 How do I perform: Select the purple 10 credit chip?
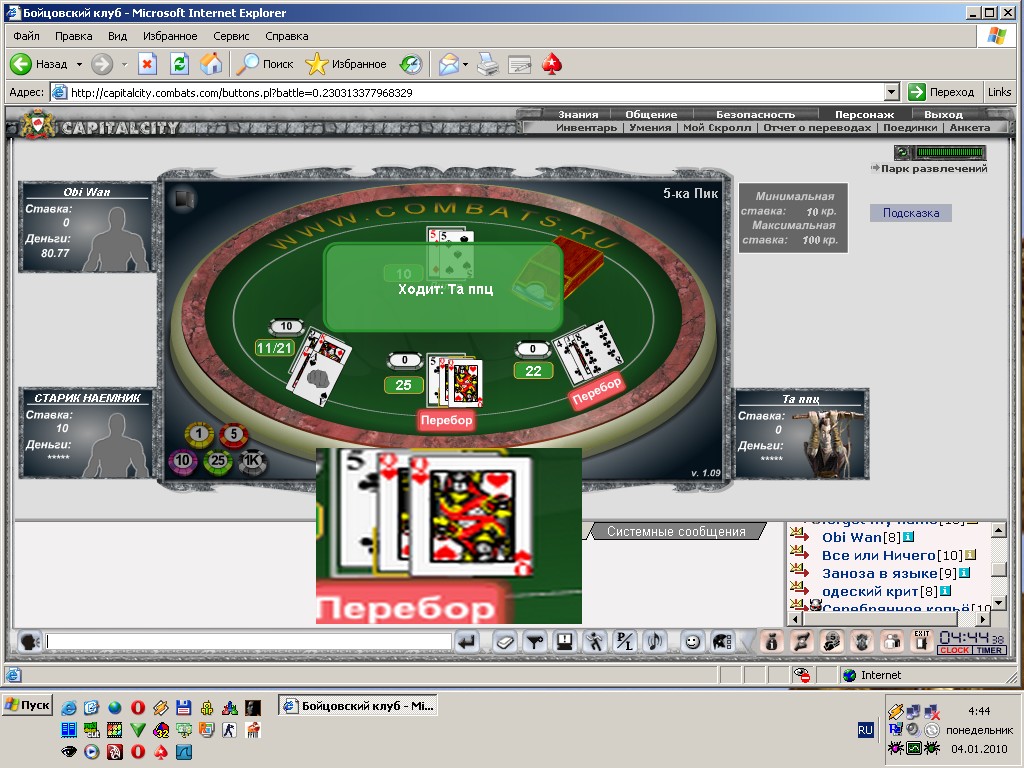tap(182, 461)
